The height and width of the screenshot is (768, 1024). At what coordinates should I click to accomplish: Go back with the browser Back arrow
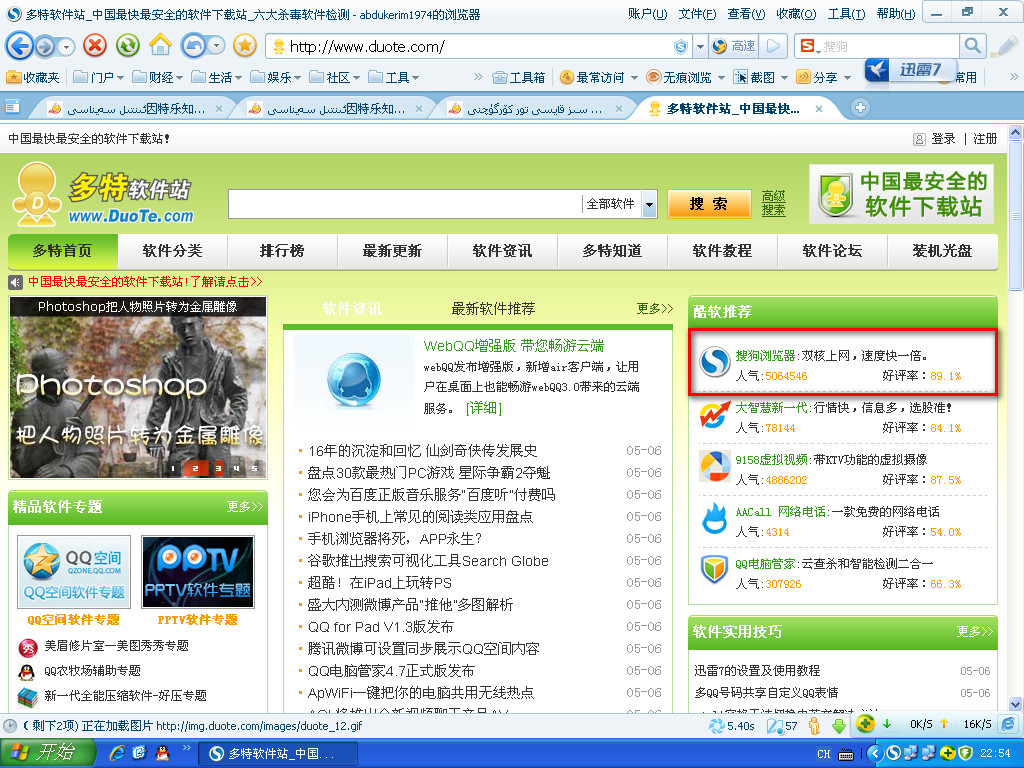coord(20,46)
